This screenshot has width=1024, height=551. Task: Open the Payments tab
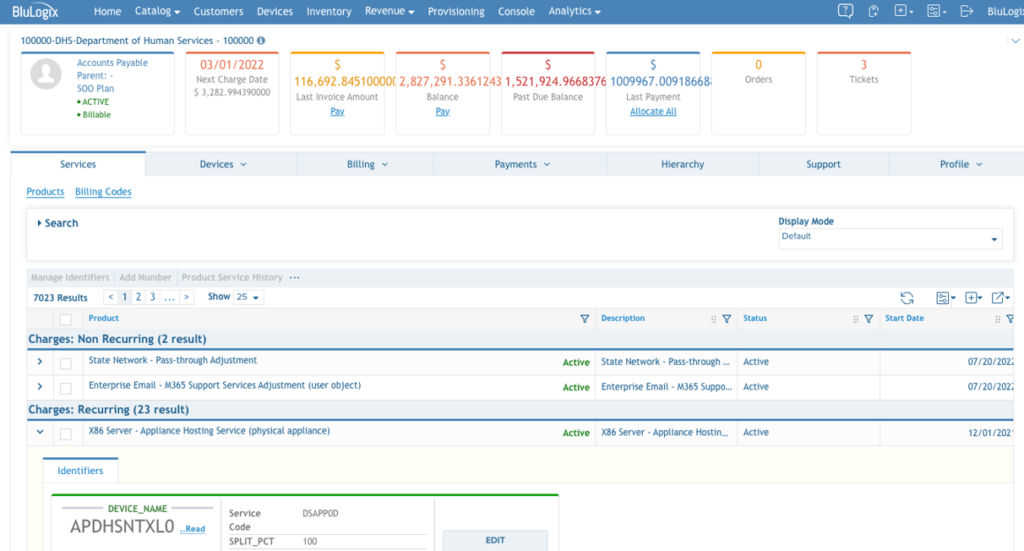[x=522, y=165]
